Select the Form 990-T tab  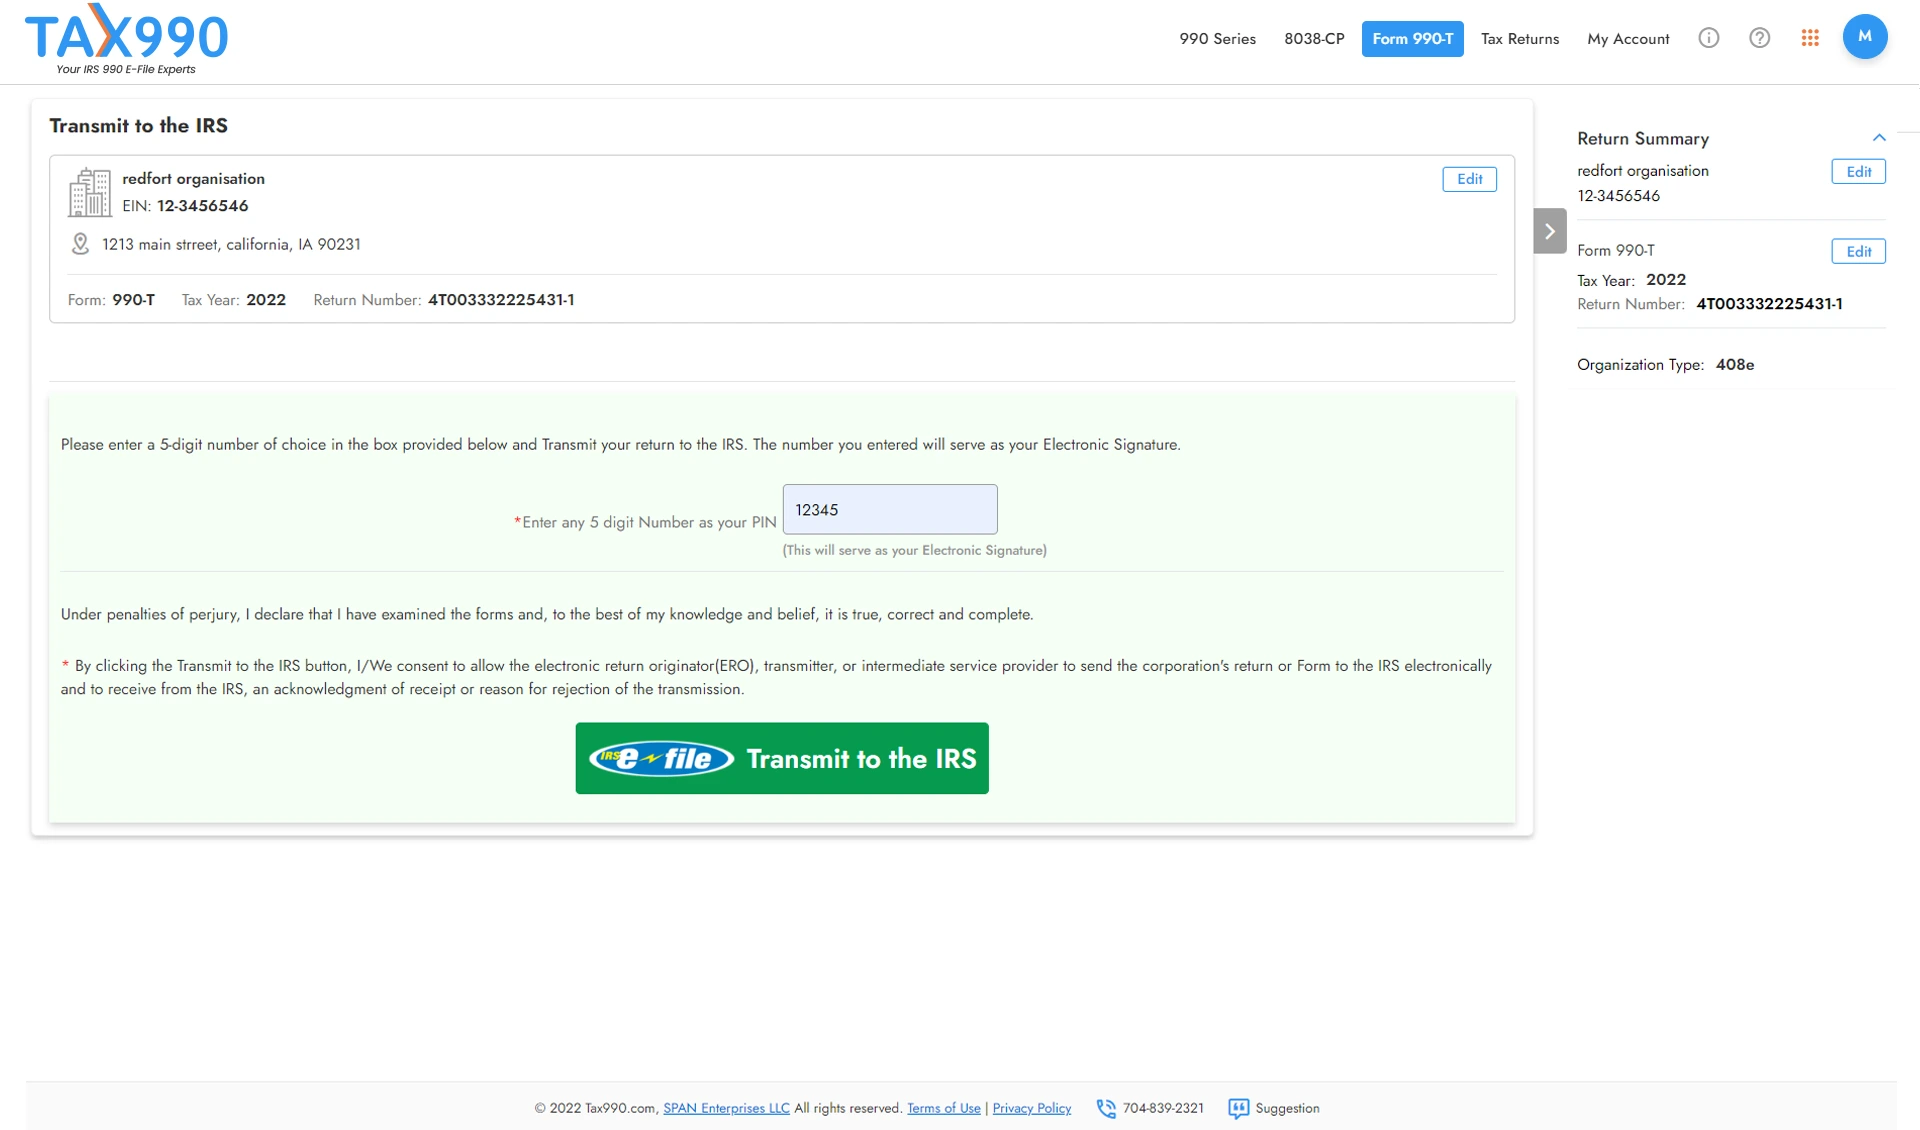coord(1412,36)
